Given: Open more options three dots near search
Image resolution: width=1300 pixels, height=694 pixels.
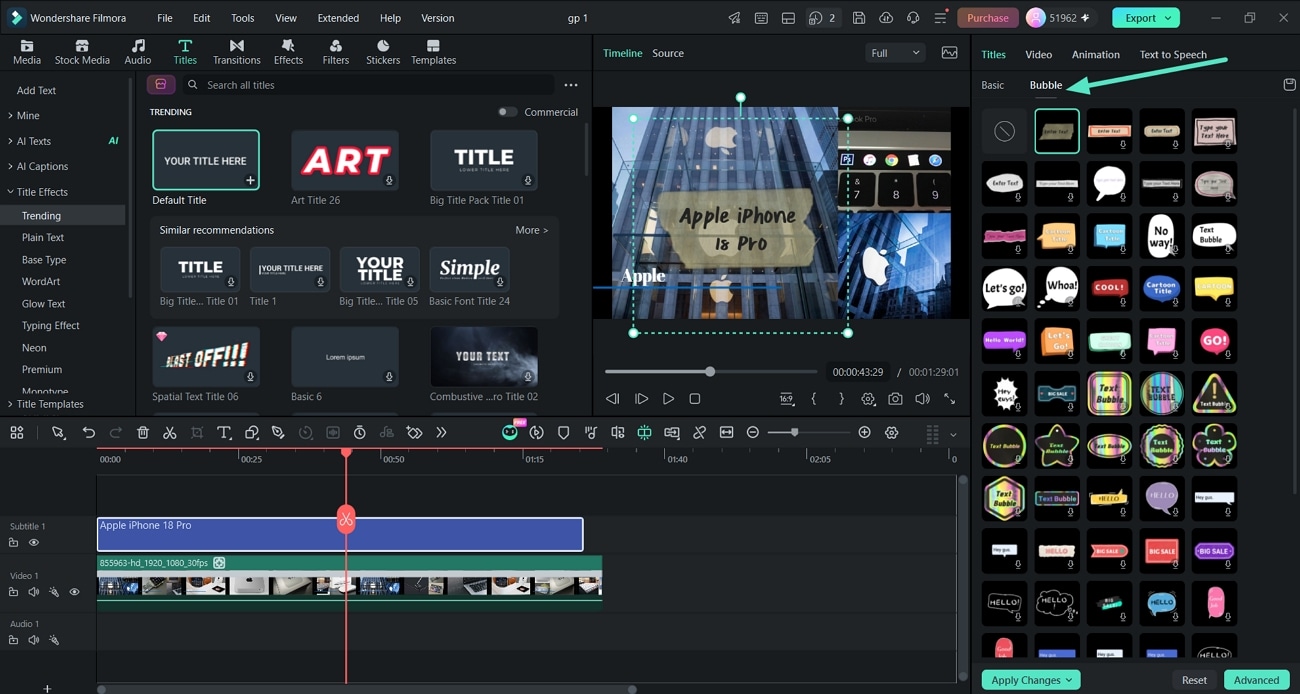Looking at the screenshot, I should (x=571, y=85).
